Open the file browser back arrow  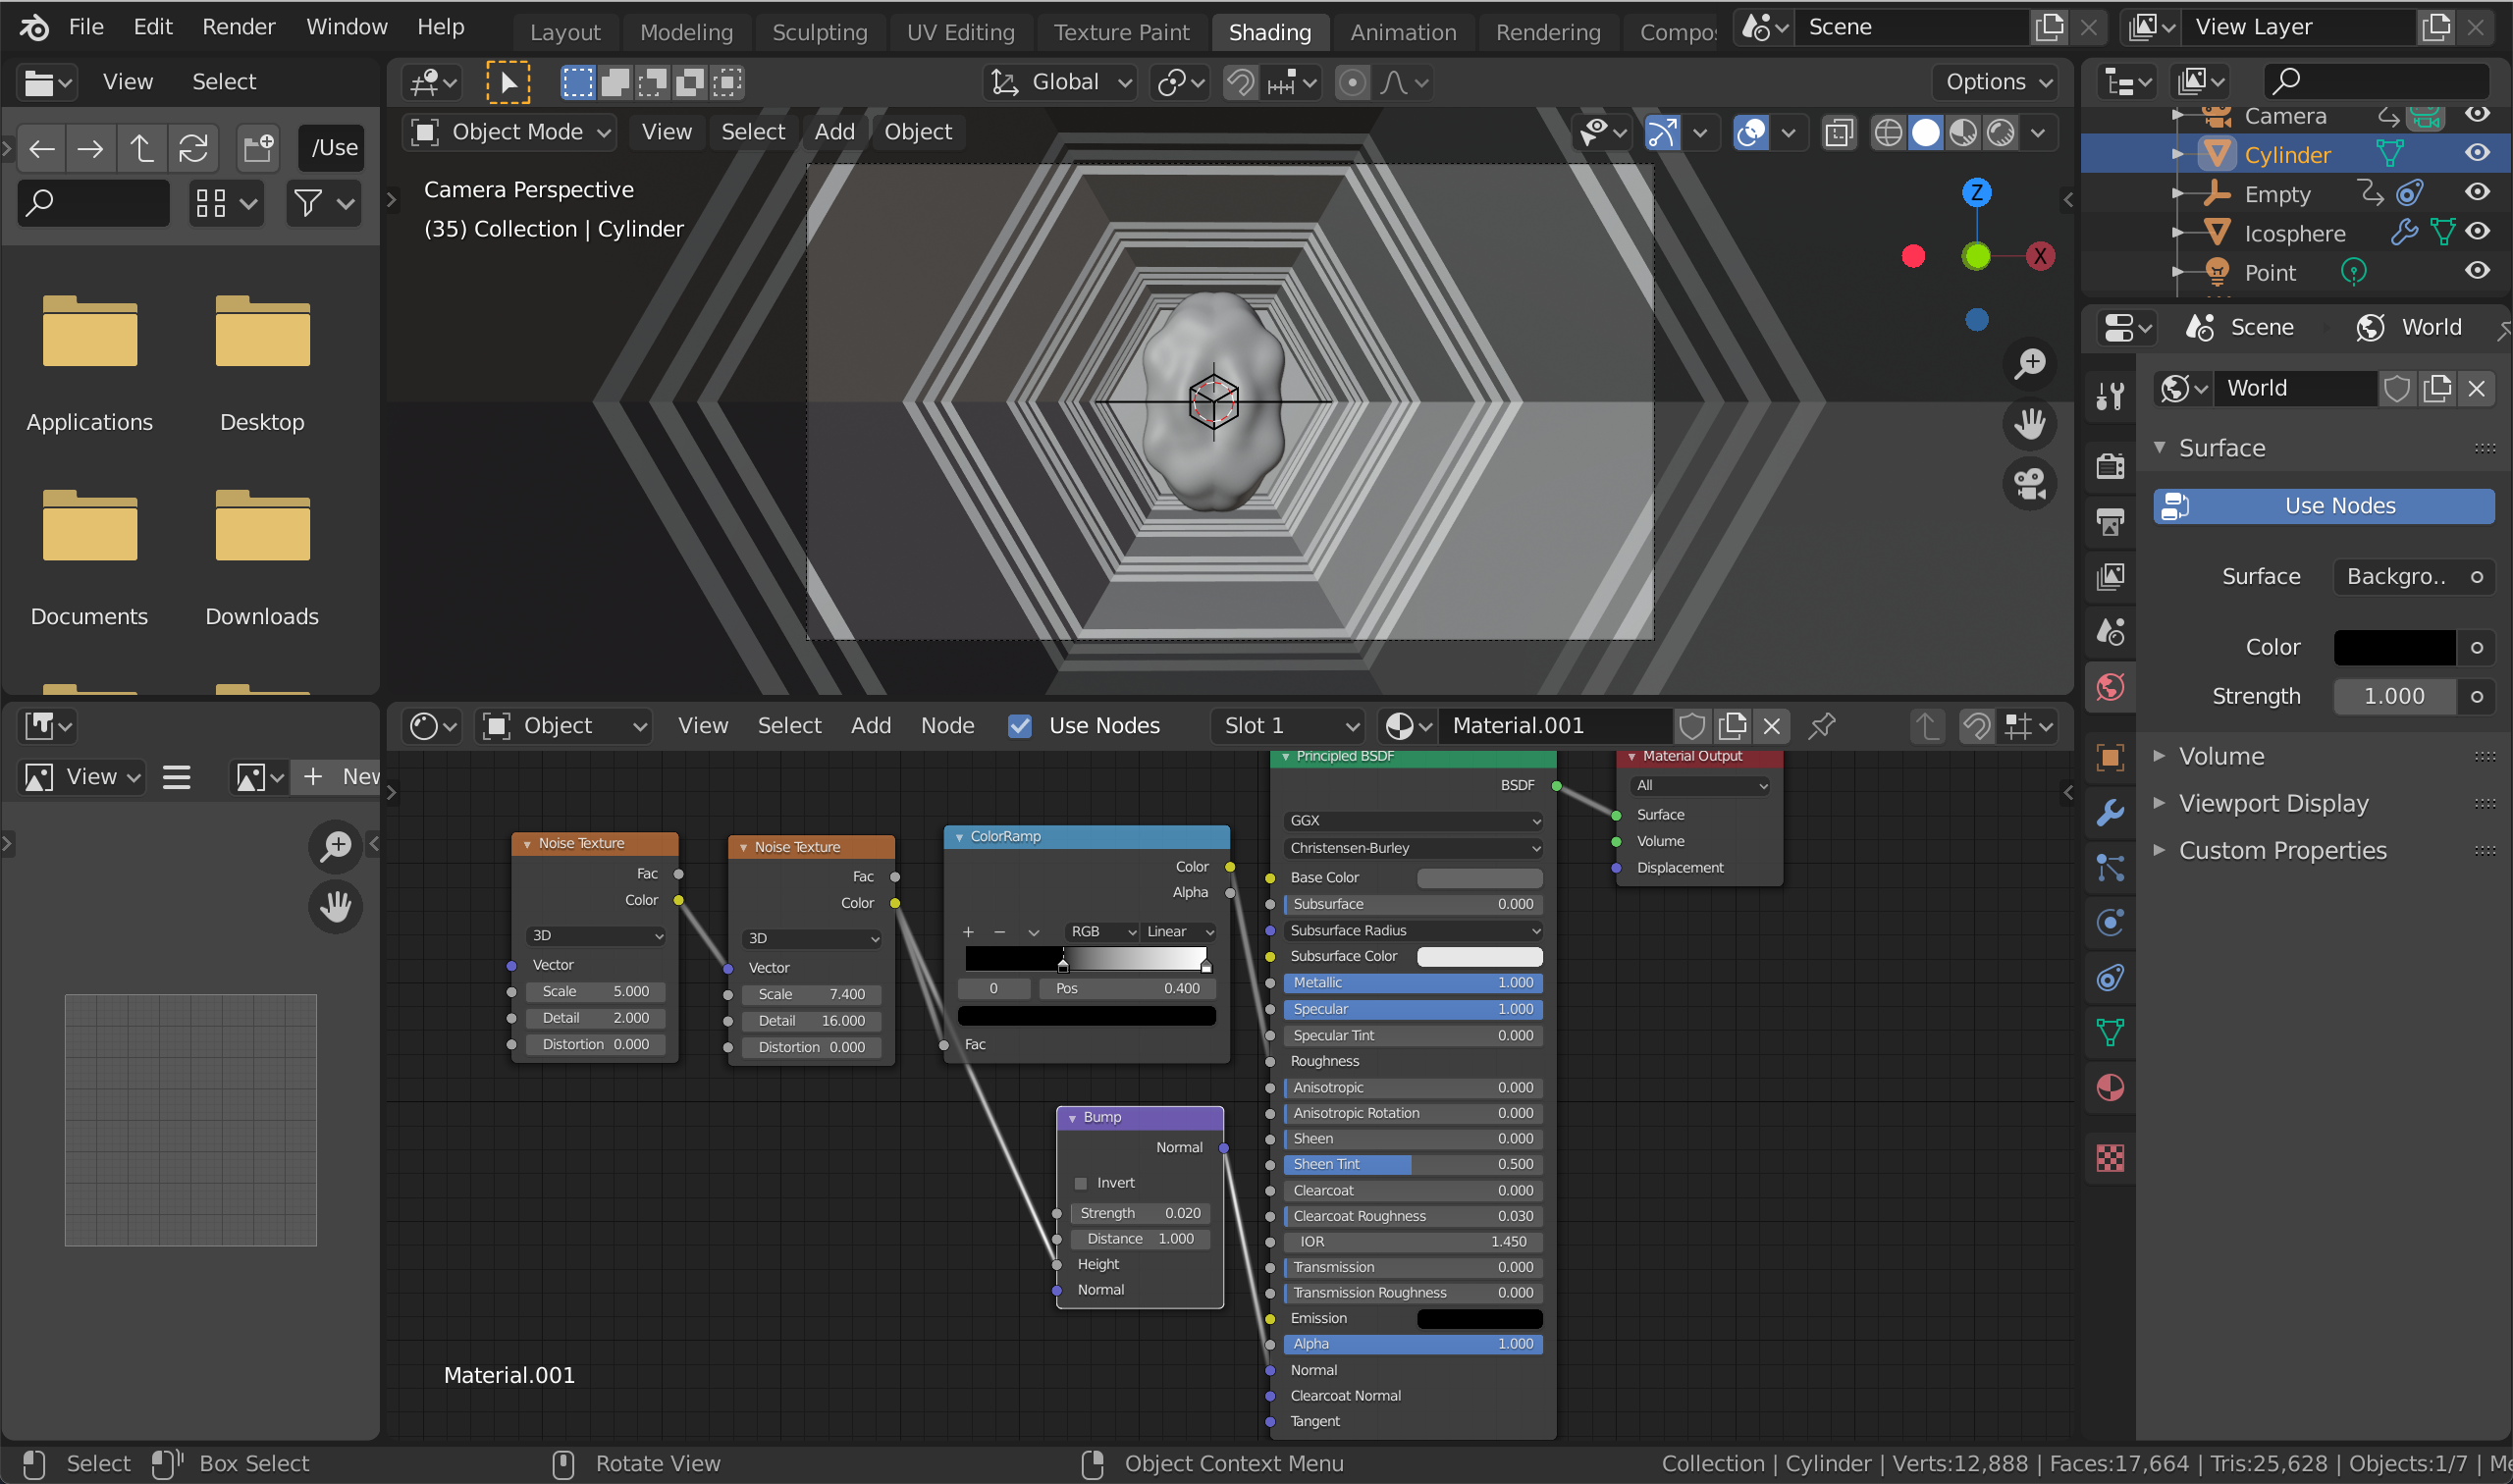point(42,149)
